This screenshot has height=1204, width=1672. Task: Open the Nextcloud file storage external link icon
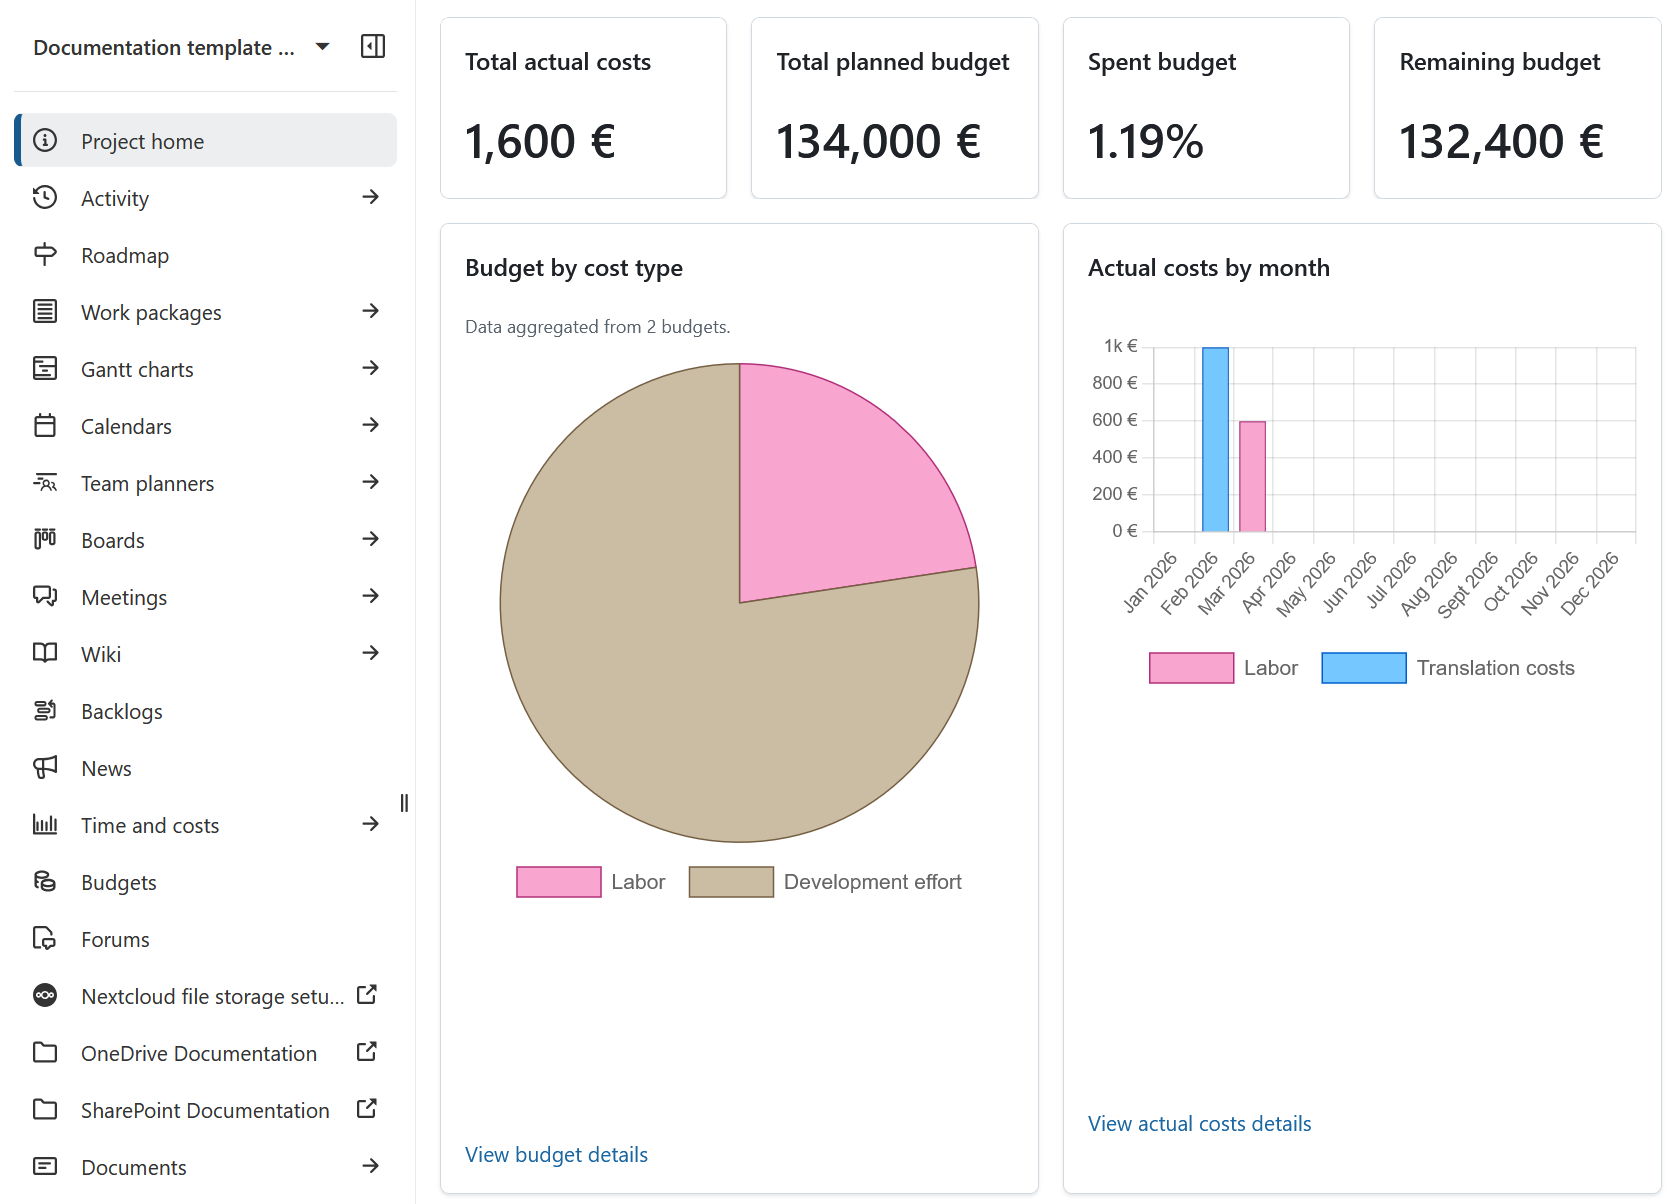(367, 995)
